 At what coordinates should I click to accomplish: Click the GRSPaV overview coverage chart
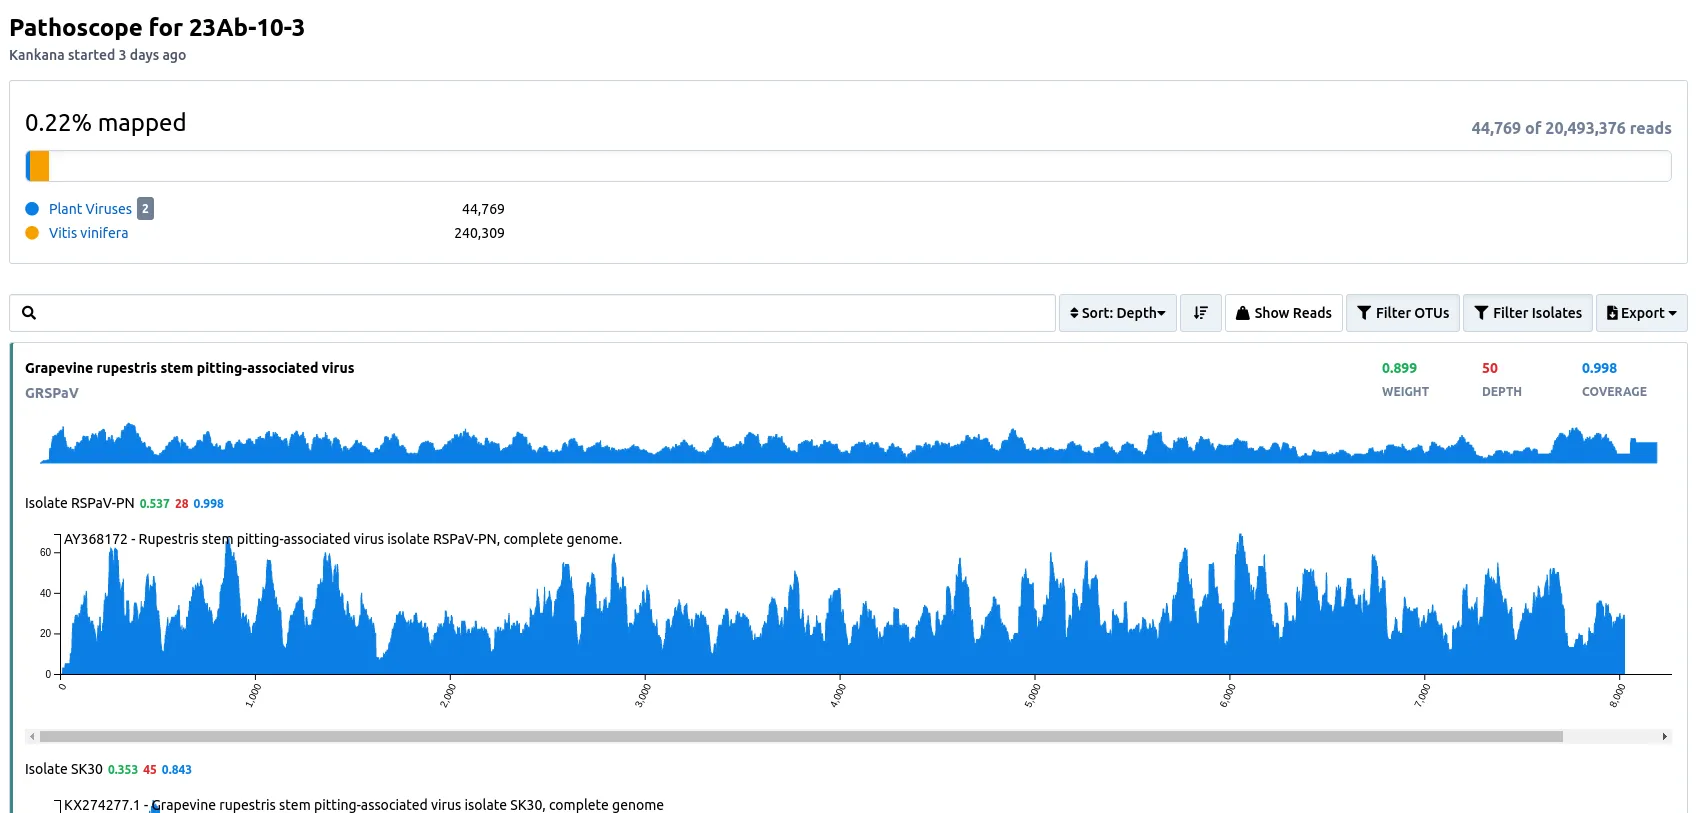848,445
